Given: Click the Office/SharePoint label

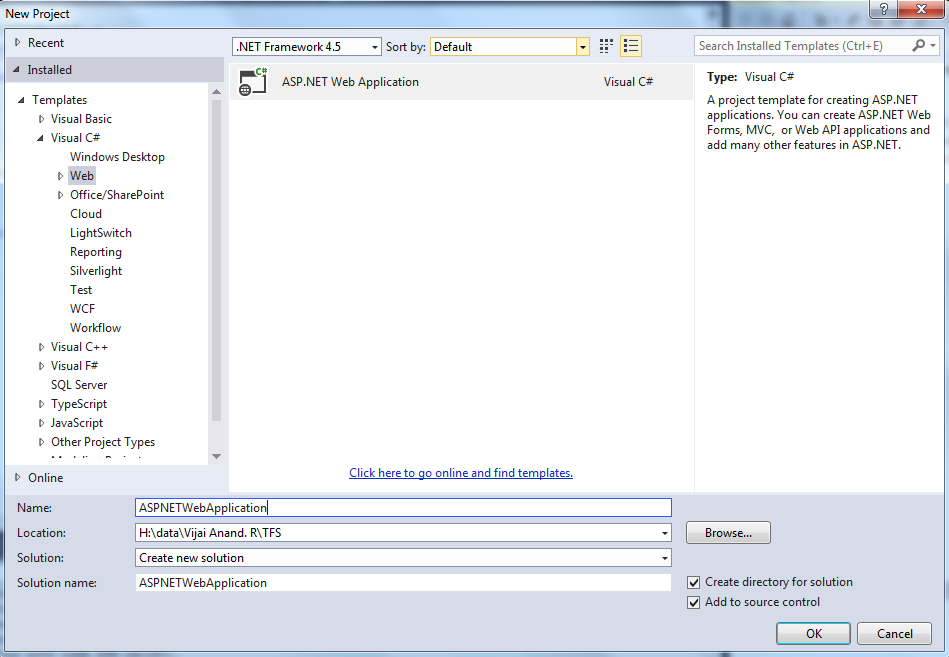Looking at the screenshot, I should [117, 195].
